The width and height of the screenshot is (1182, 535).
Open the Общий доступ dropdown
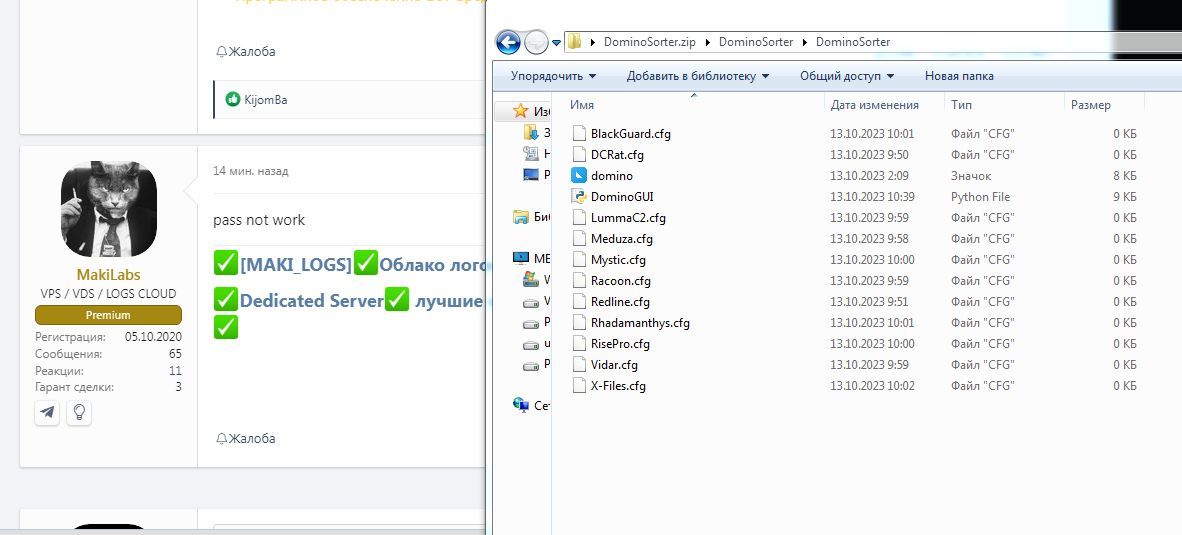click(847, 76)
